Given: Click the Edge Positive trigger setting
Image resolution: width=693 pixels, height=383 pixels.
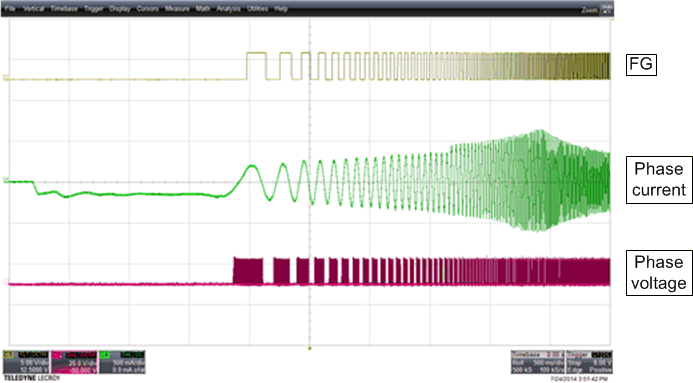Looking at the screenshot, I should click(x=589, y=369).
